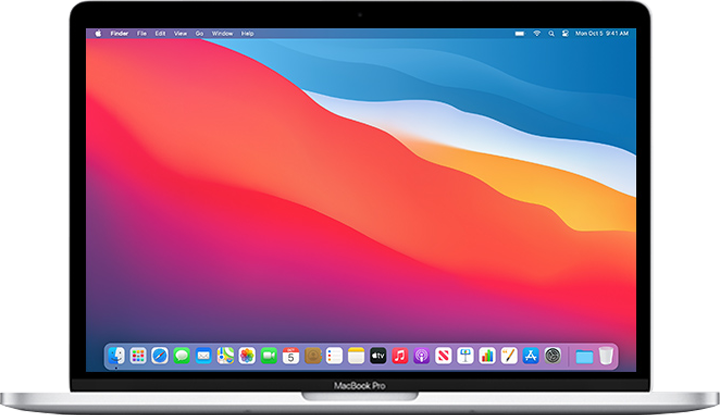This screenshot has width=720, height=415.
Task: Open Finder from the dock
Action: [117, 355]
